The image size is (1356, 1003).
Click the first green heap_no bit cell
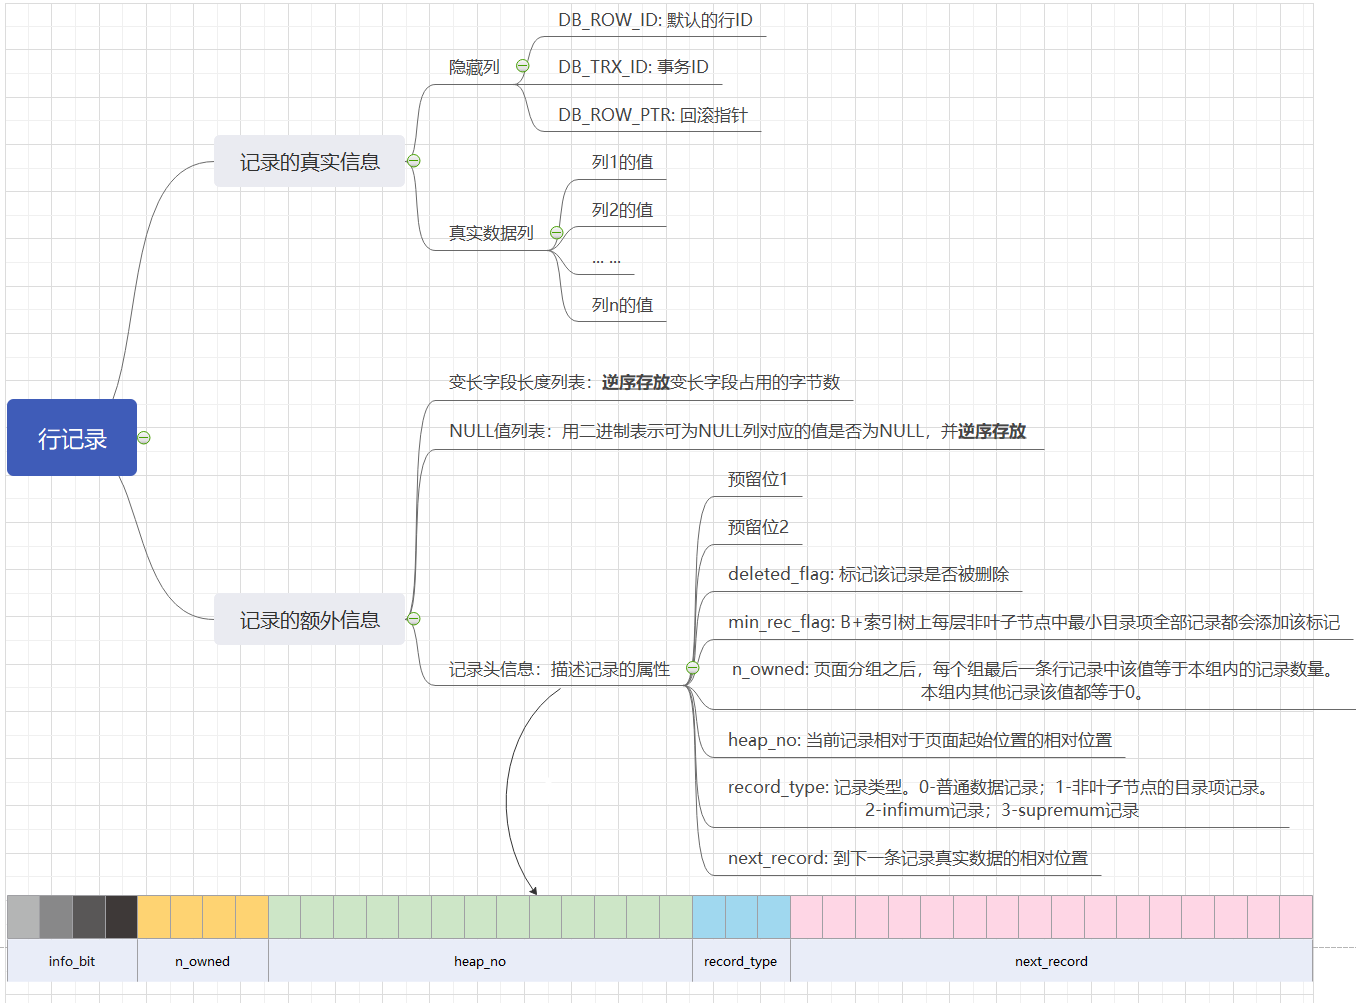(x=285, y=917)
